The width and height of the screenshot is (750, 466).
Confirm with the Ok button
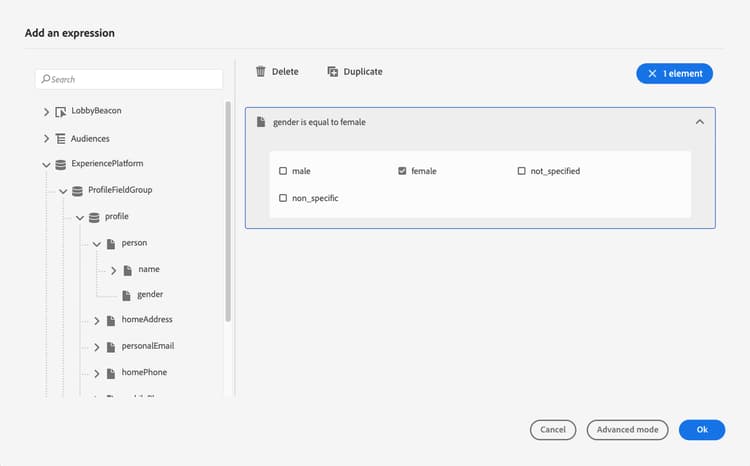click(702, 430)
